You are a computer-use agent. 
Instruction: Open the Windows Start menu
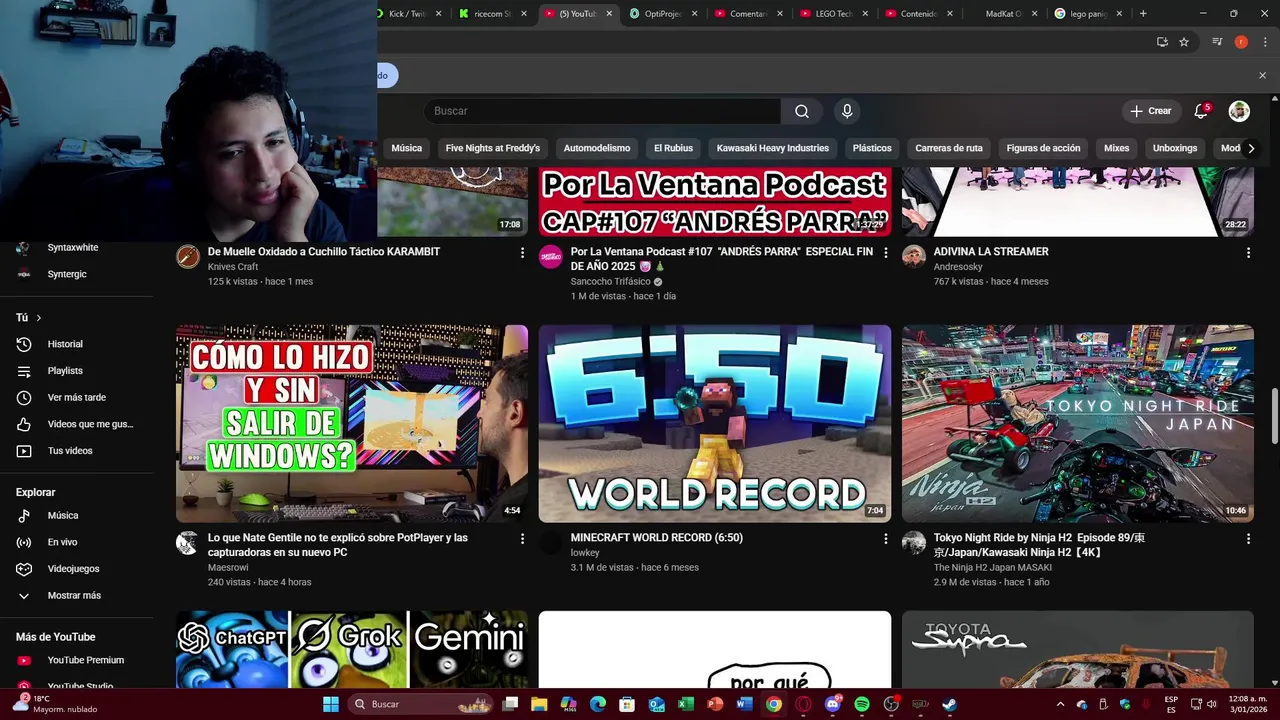[330, 704]
